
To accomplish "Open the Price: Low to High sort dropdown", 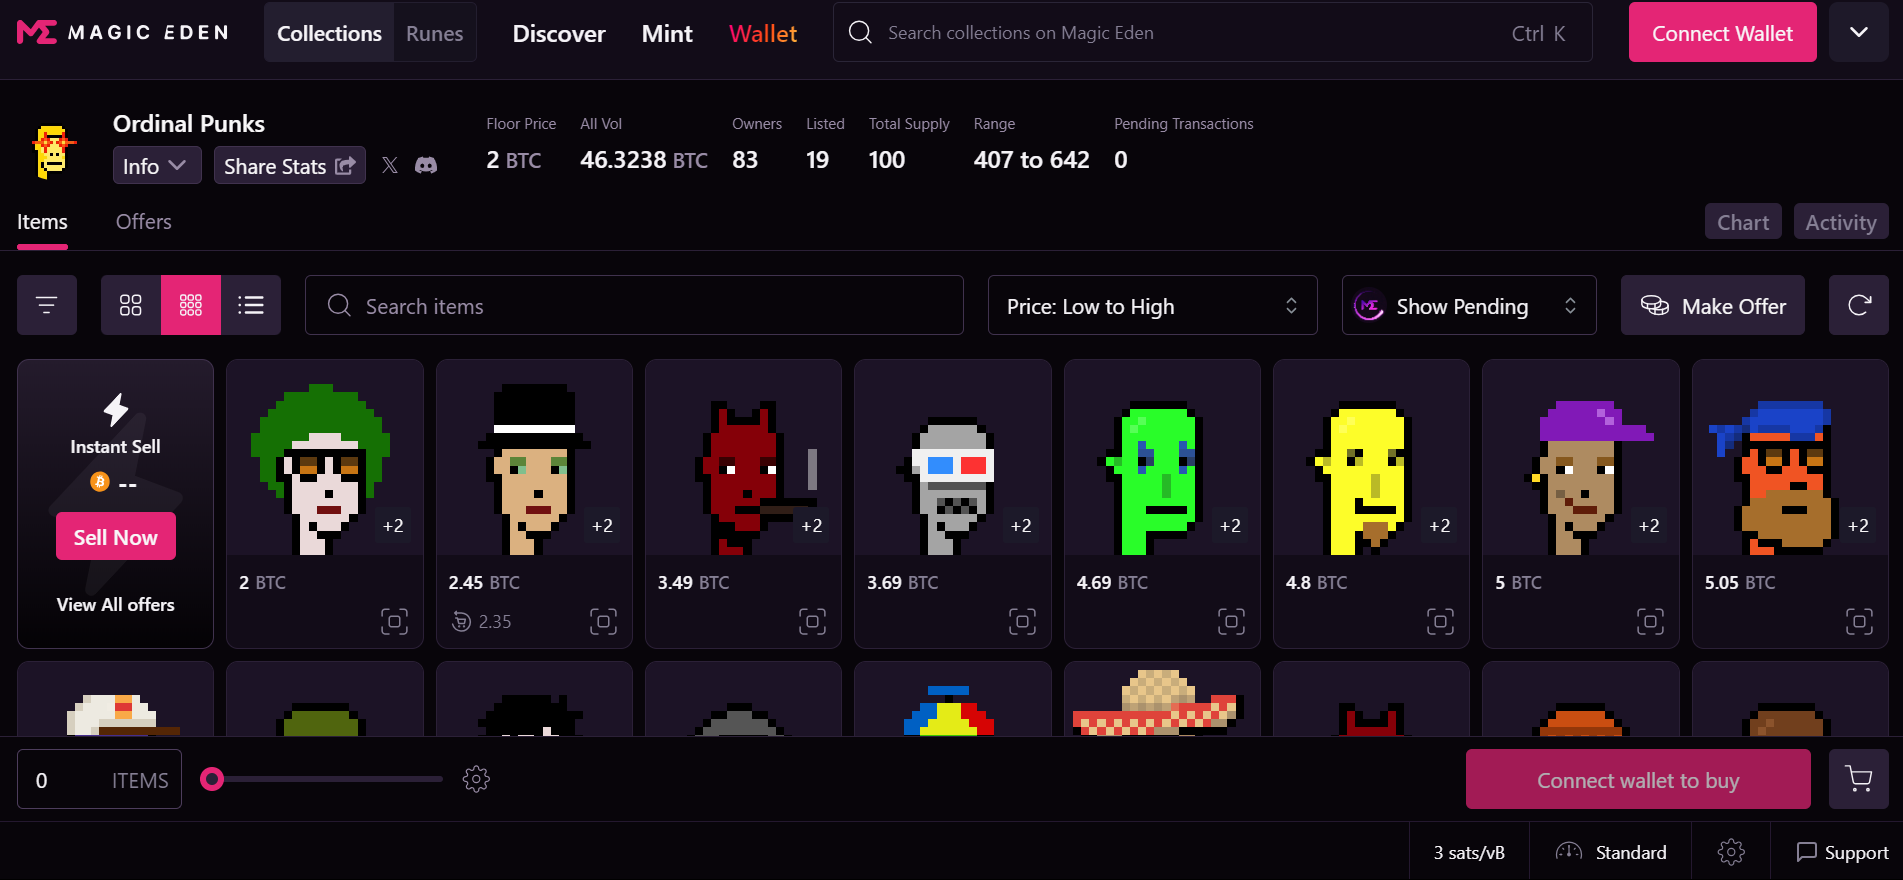I will coord(1152,305).
